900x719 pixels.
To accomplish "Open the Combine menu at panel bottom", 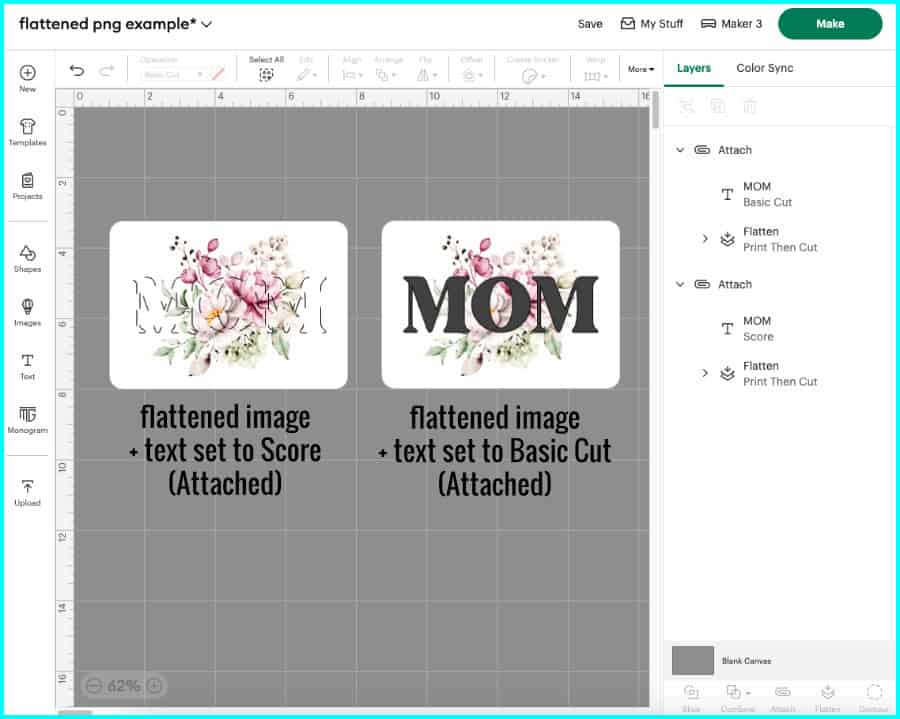I will 737,697.
